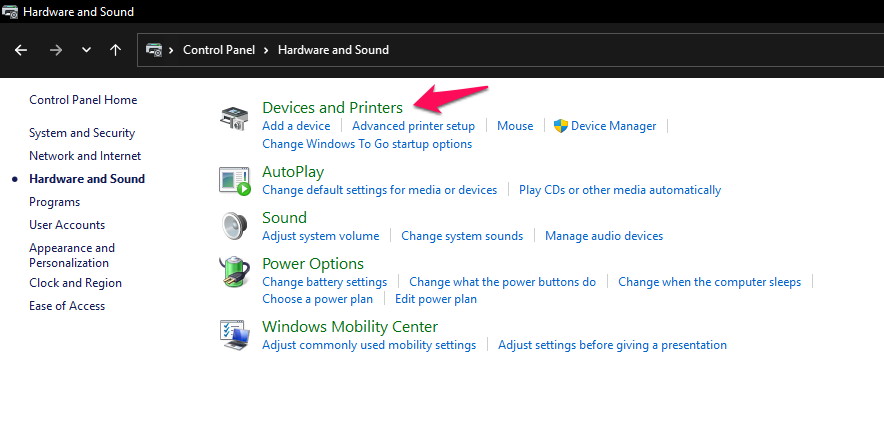This screenshot has width=884, height=432.
Task: Click the Devices and Printers category icon
Action: click(x=233, y=118)
